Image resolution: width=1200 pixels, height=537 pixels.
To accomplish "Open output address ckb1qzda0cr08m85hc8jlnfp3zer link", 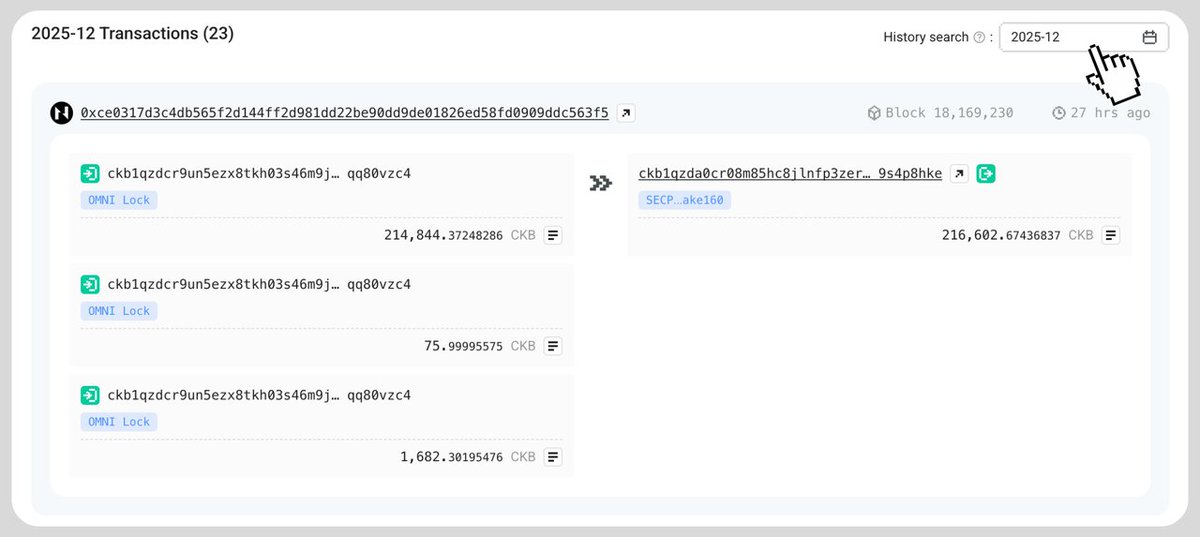I will pos(790,173).
